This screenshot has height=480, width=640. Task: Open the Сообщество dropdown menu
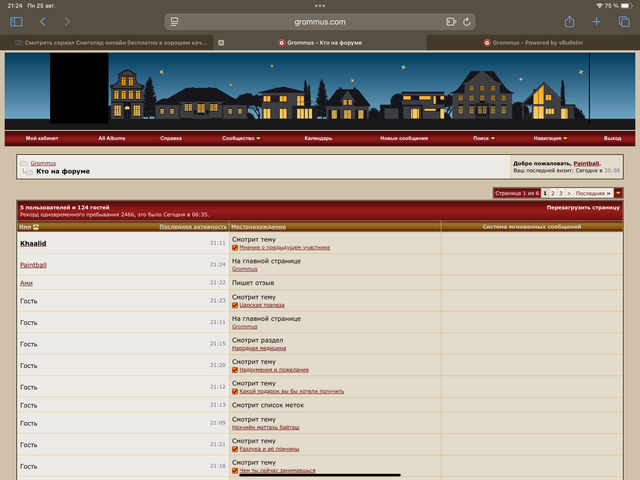[x=241, y=138]
